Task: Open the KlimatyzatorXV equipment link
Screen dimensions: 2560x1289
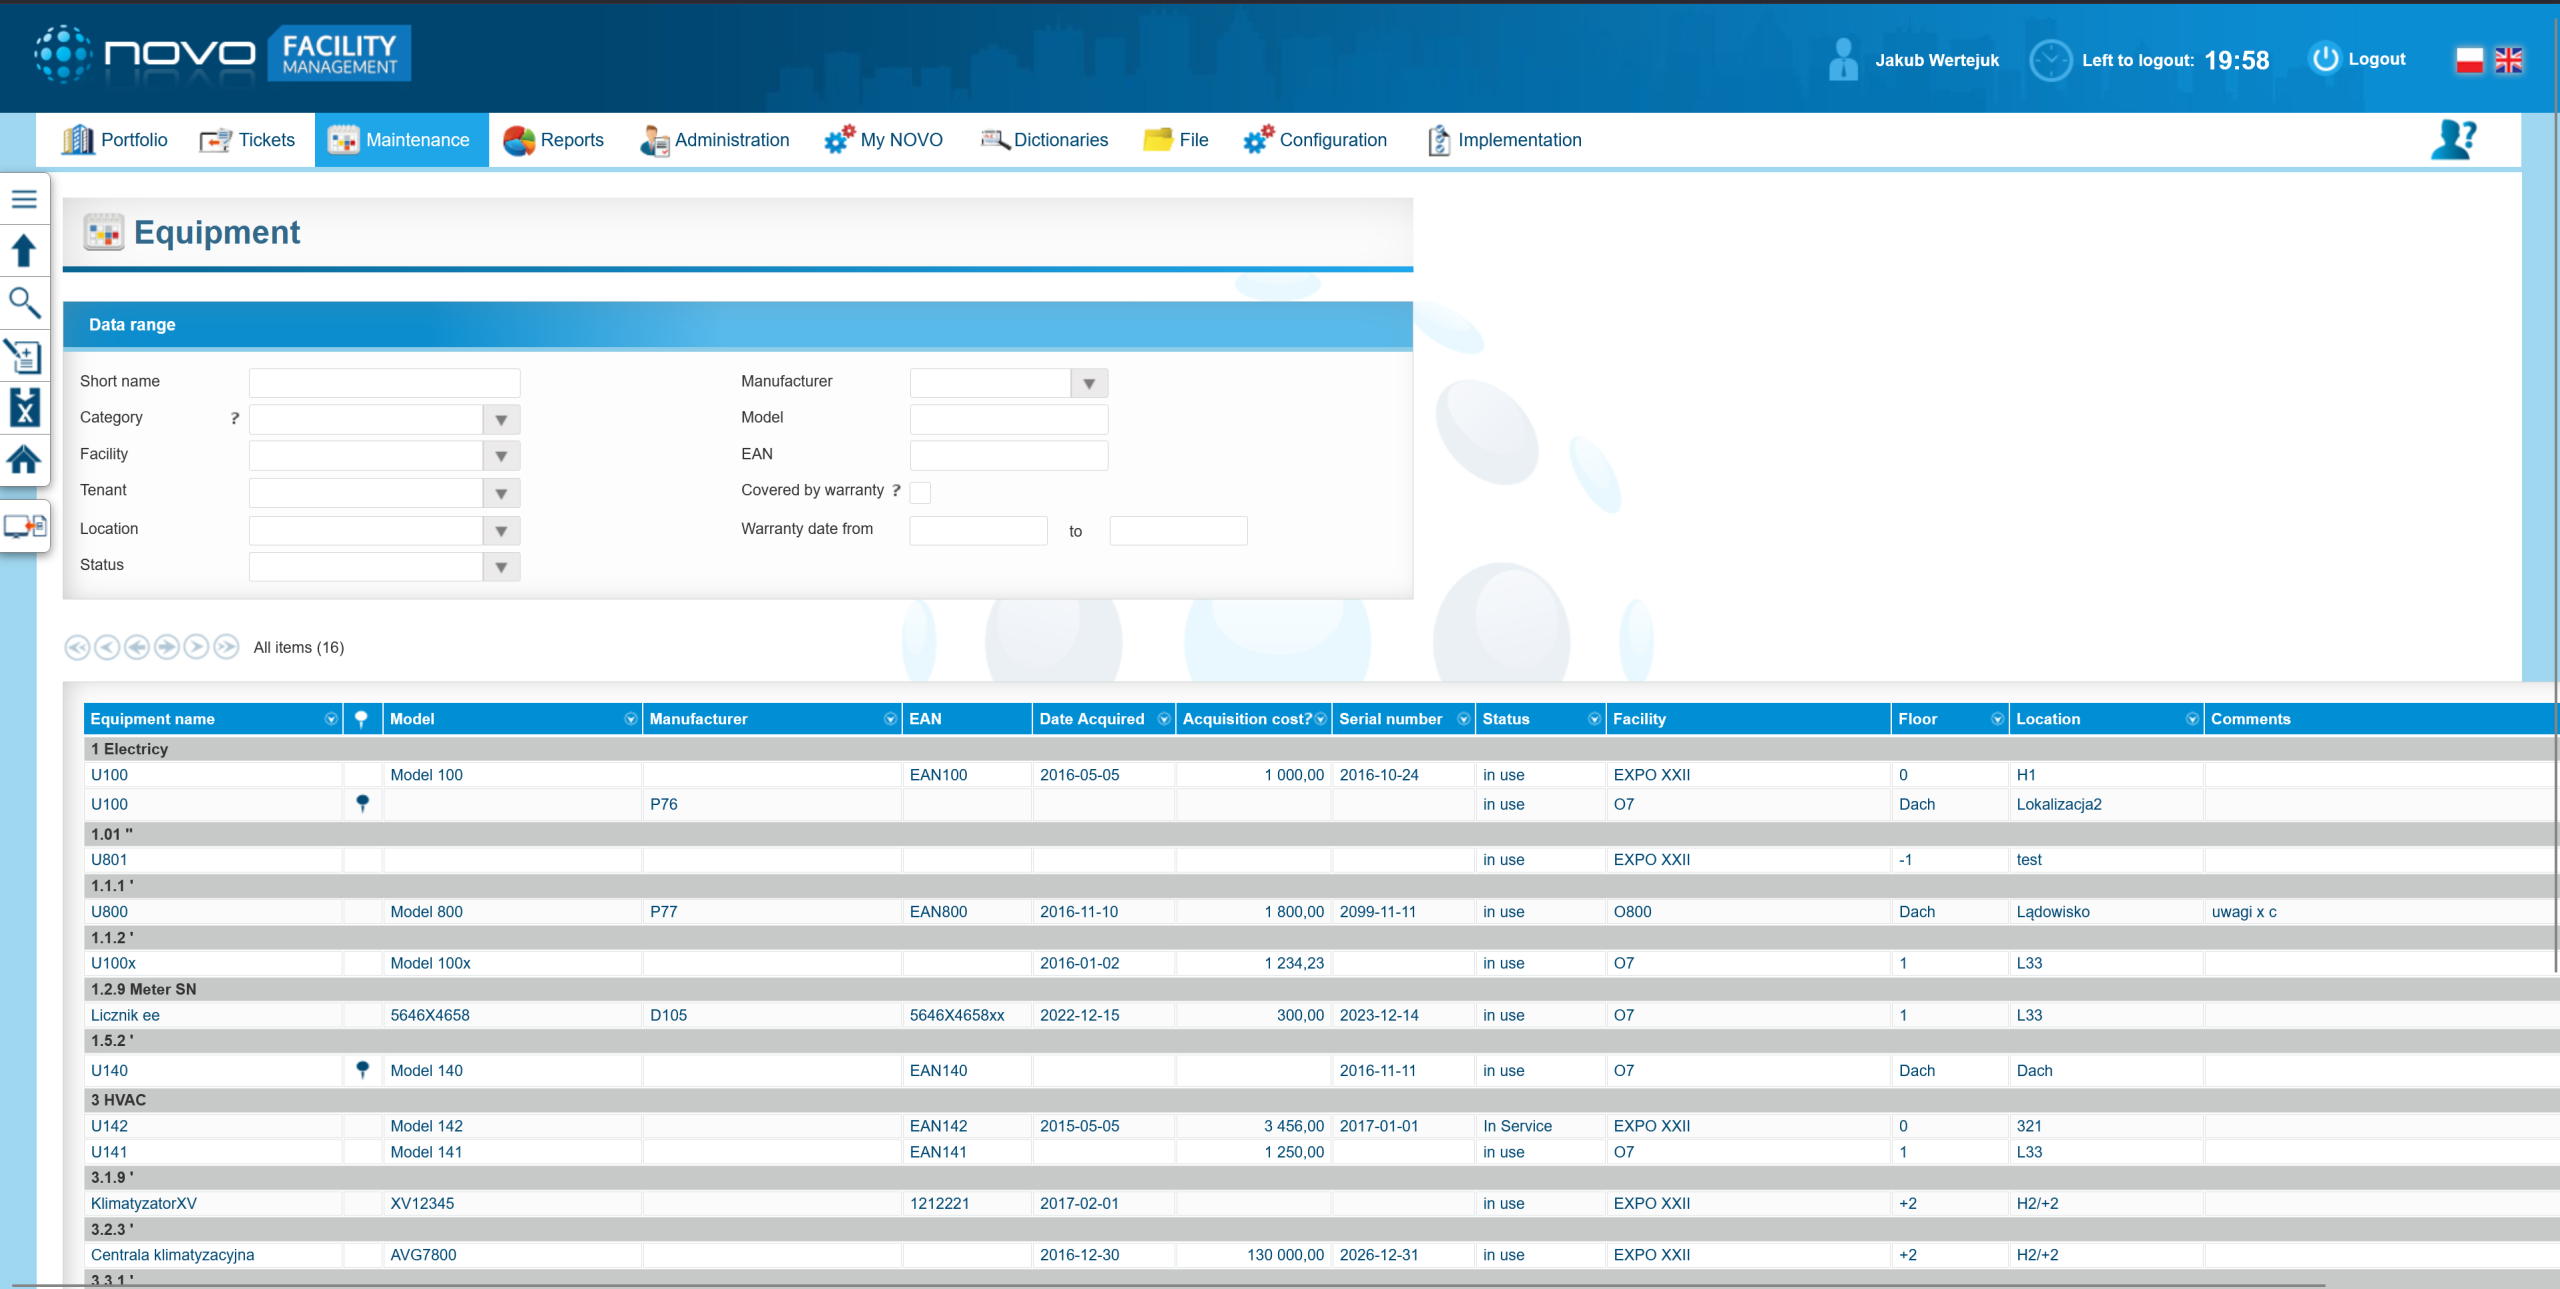Action: [144, 1203]
